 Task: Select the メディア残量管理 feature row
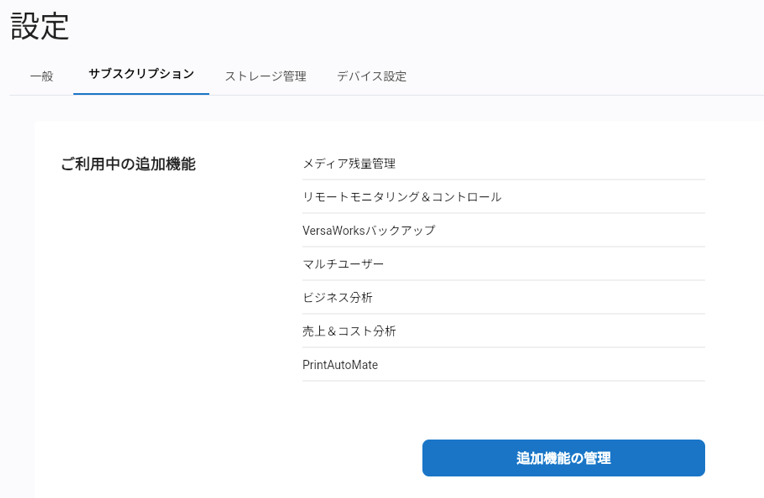503,164
